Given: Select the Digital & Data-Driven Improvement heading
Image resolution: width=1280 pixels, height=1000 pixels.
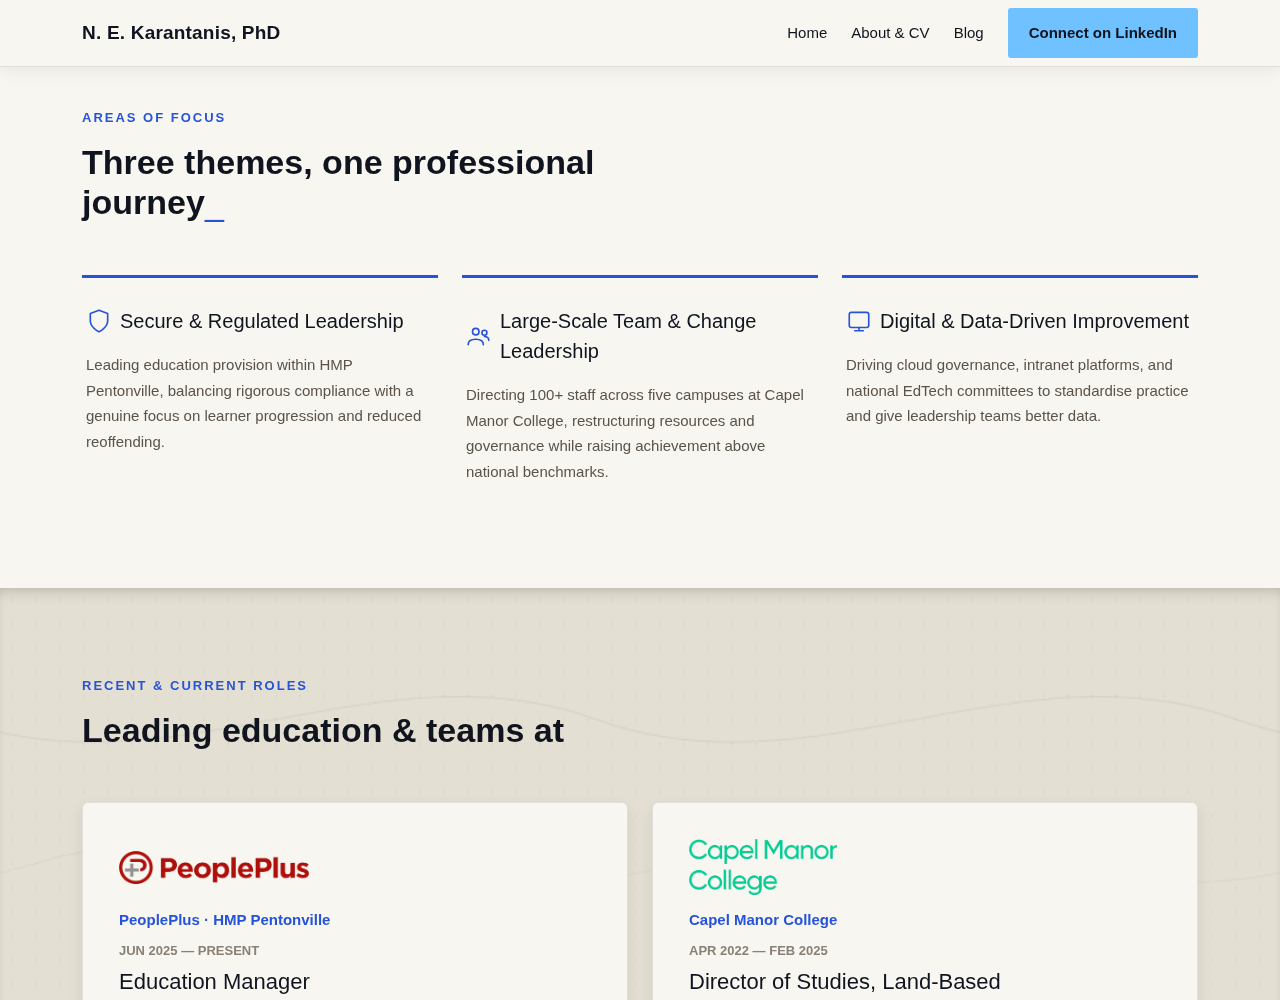Looking at the screenshot, I should click(x=1034, y=321).
